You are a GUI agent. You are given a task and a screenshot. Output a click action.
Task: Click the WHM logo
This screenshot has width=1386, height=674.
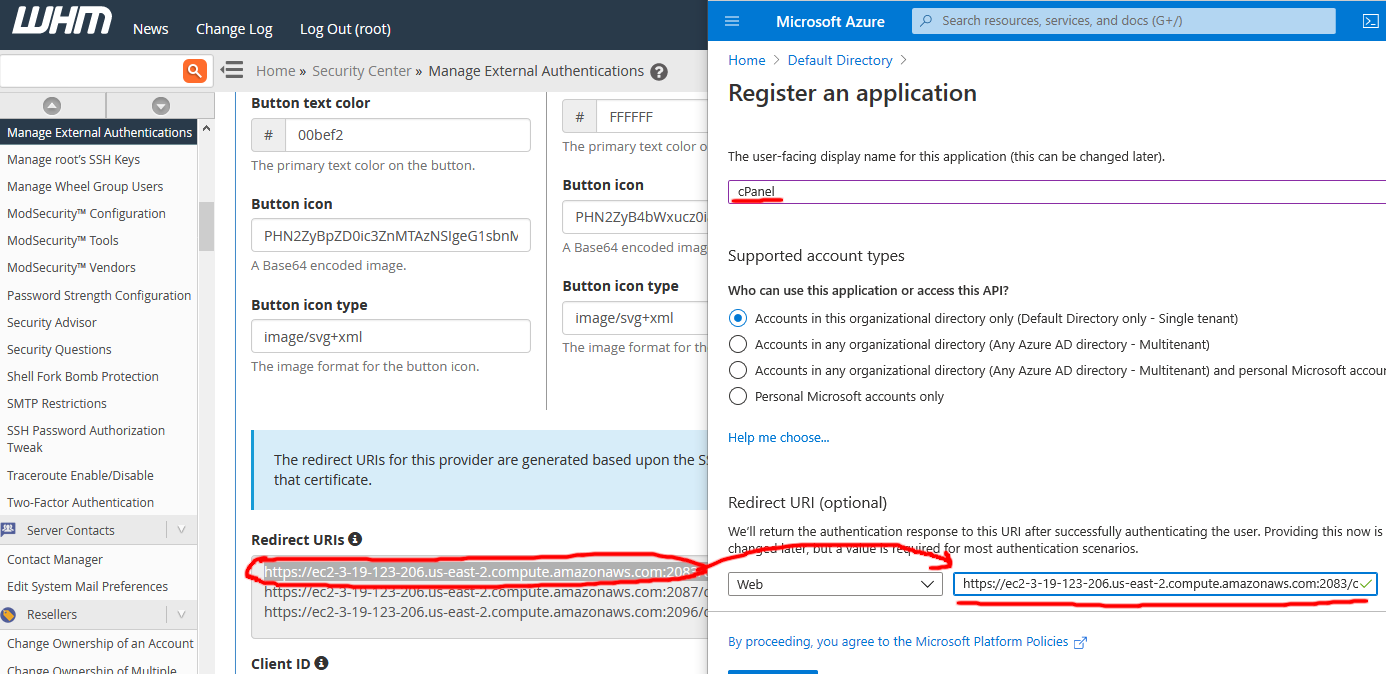62,22
